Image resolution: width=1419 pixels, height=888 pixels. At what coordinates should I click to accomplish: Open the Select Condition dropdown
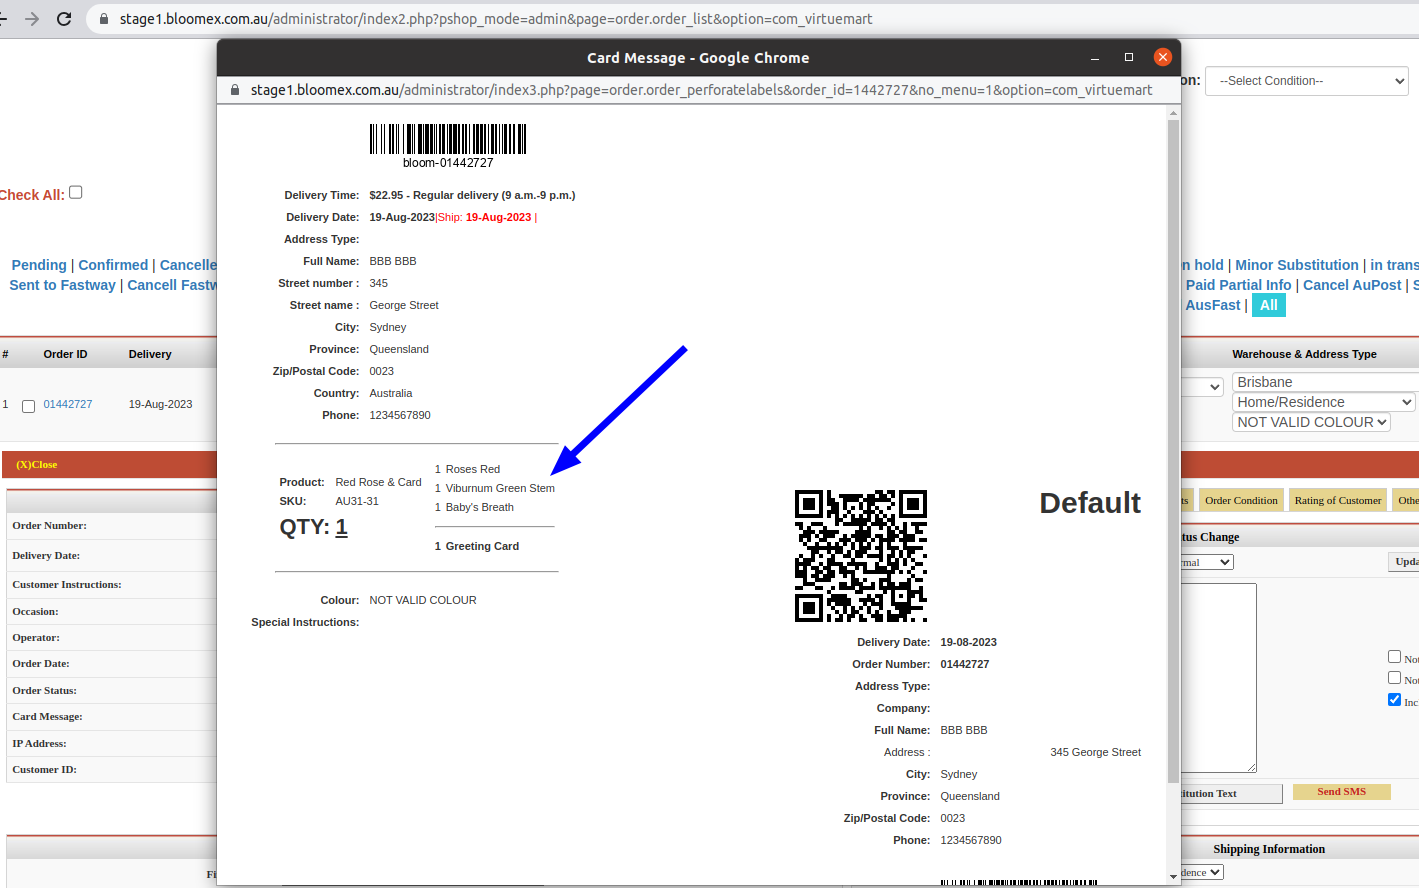coord(1307,81)
